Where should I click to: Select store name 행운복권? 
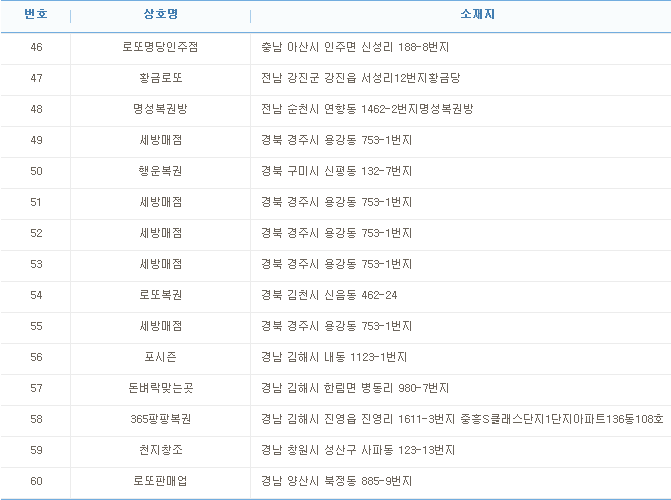click(160, 171)
